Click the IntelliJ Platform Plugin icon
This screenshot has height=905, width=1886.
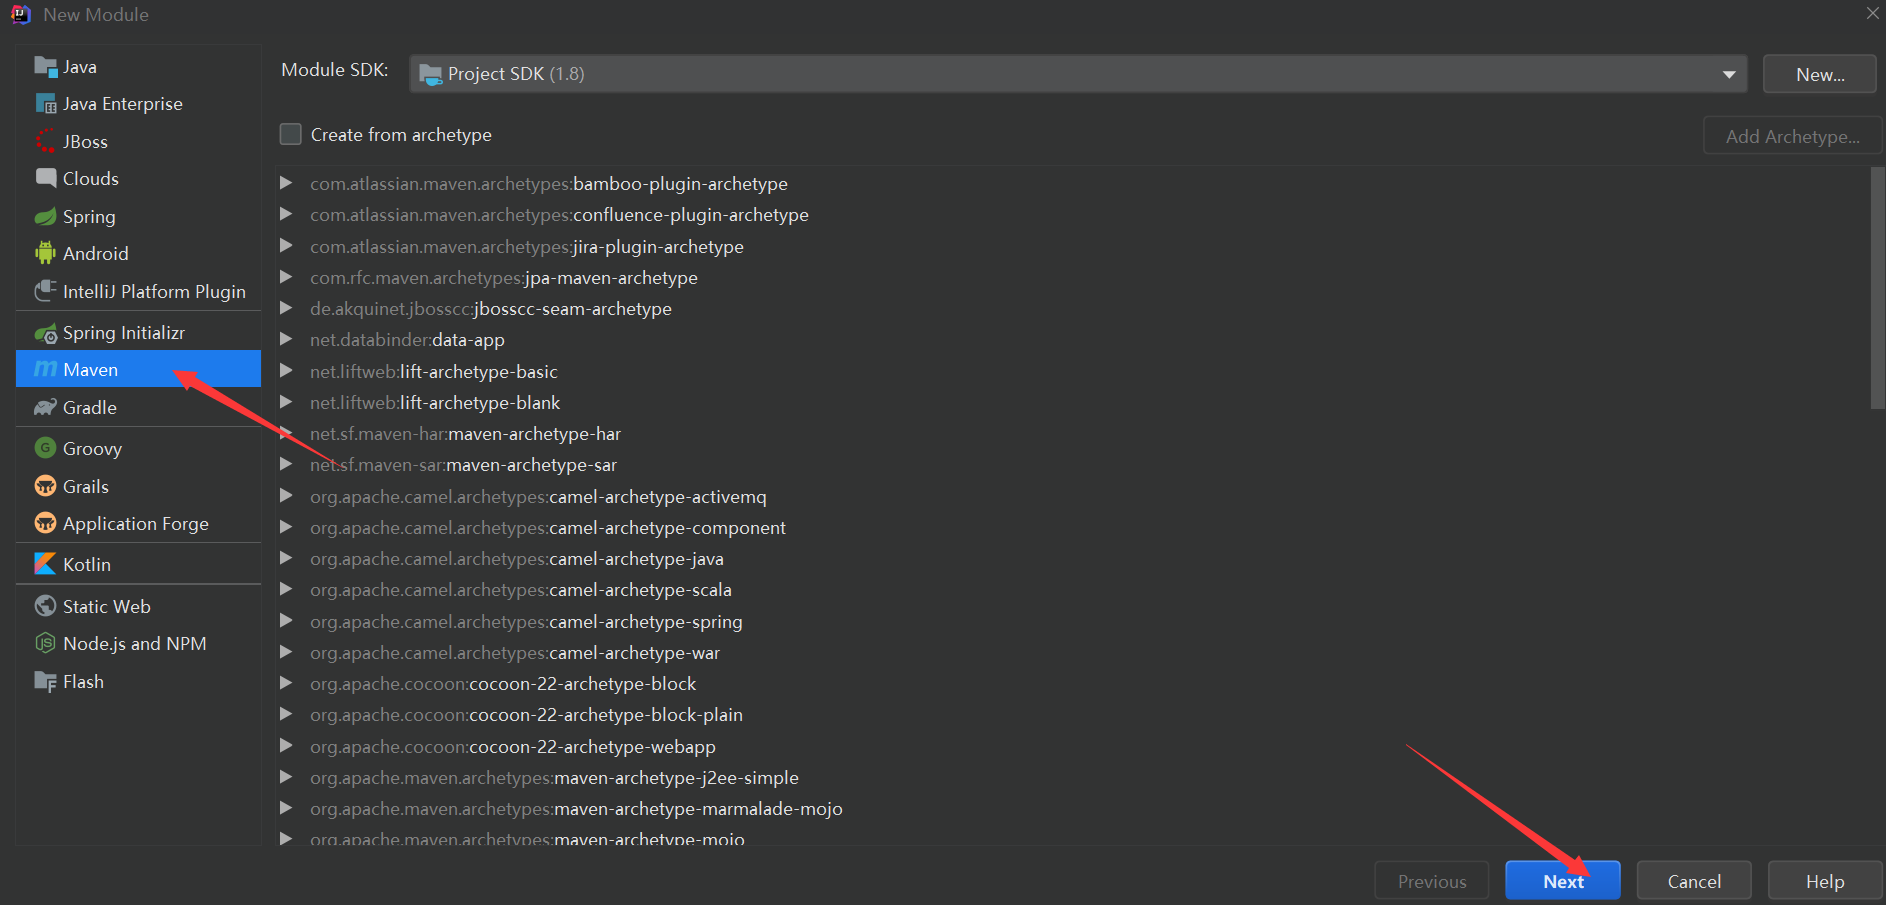45,291
